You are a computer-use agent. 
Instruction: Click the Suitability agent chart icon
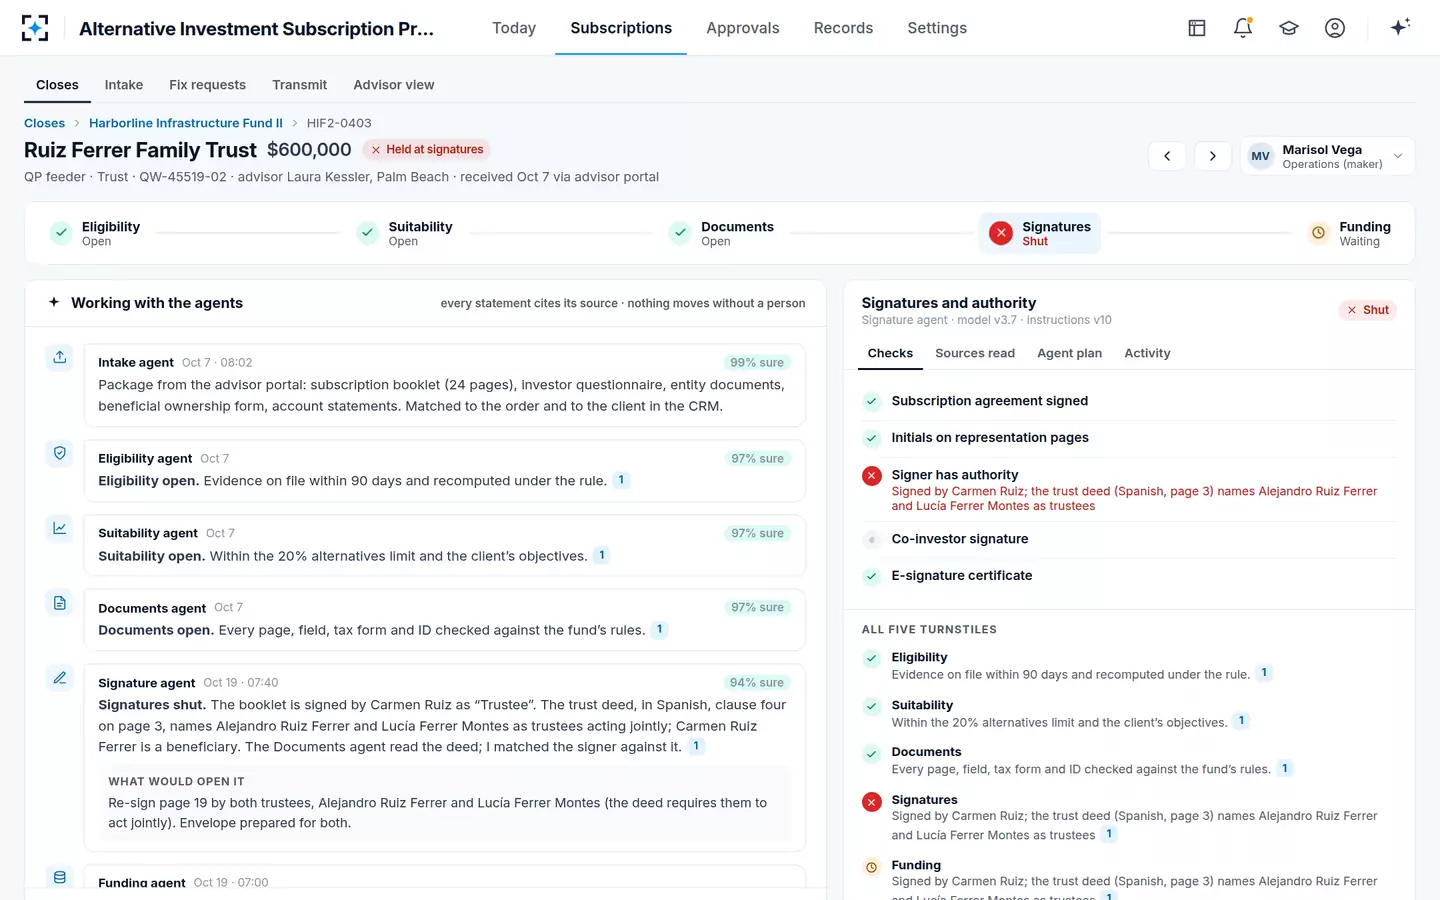pyautogui.click(x=60, y=528)
